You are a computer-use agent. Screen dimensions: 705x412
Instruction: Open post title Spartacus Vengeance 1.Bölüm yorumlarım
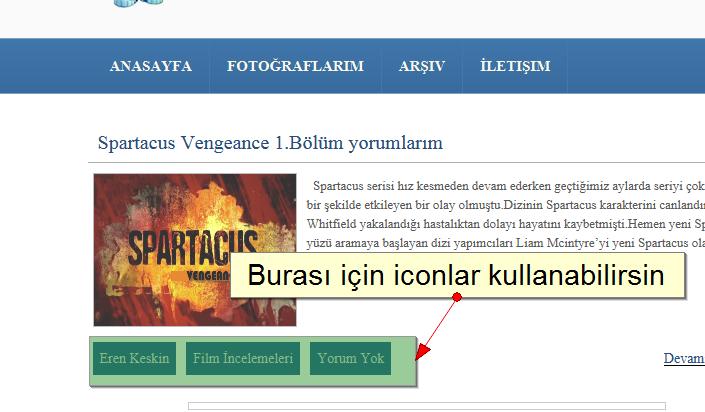coord(270,143)
